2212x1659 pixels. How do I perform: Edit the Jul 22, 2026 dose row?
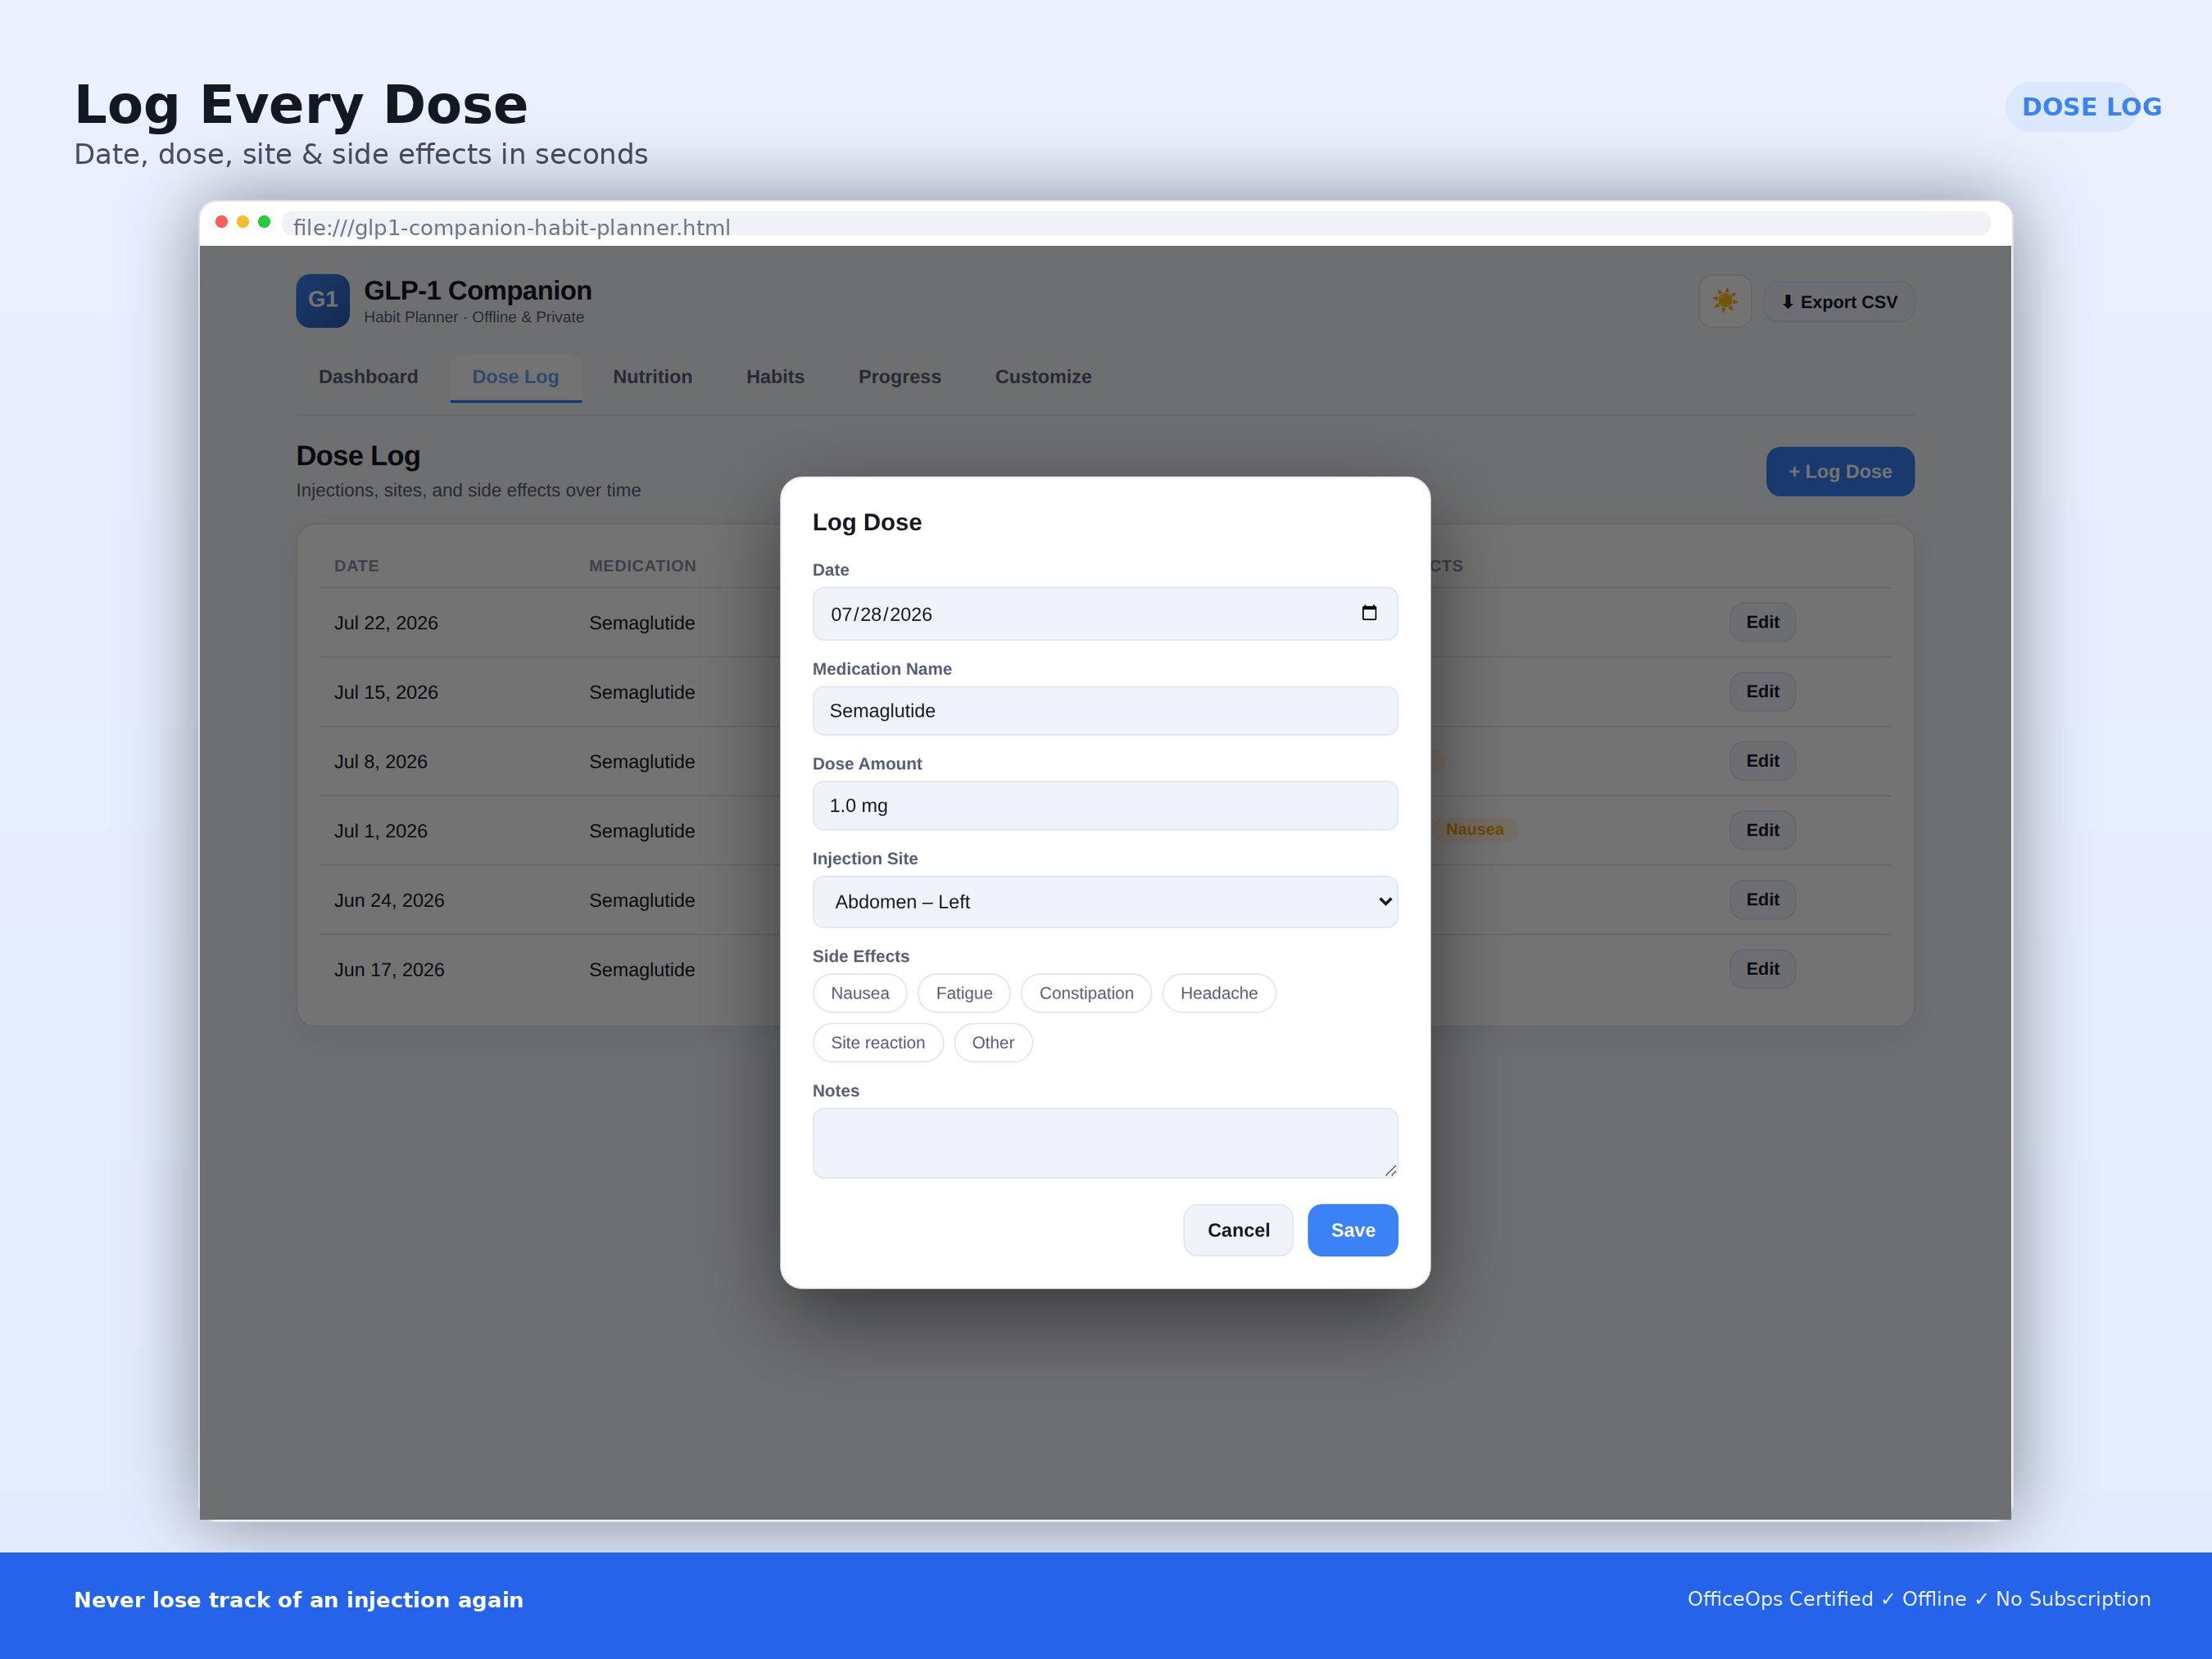click(1762, 622)
